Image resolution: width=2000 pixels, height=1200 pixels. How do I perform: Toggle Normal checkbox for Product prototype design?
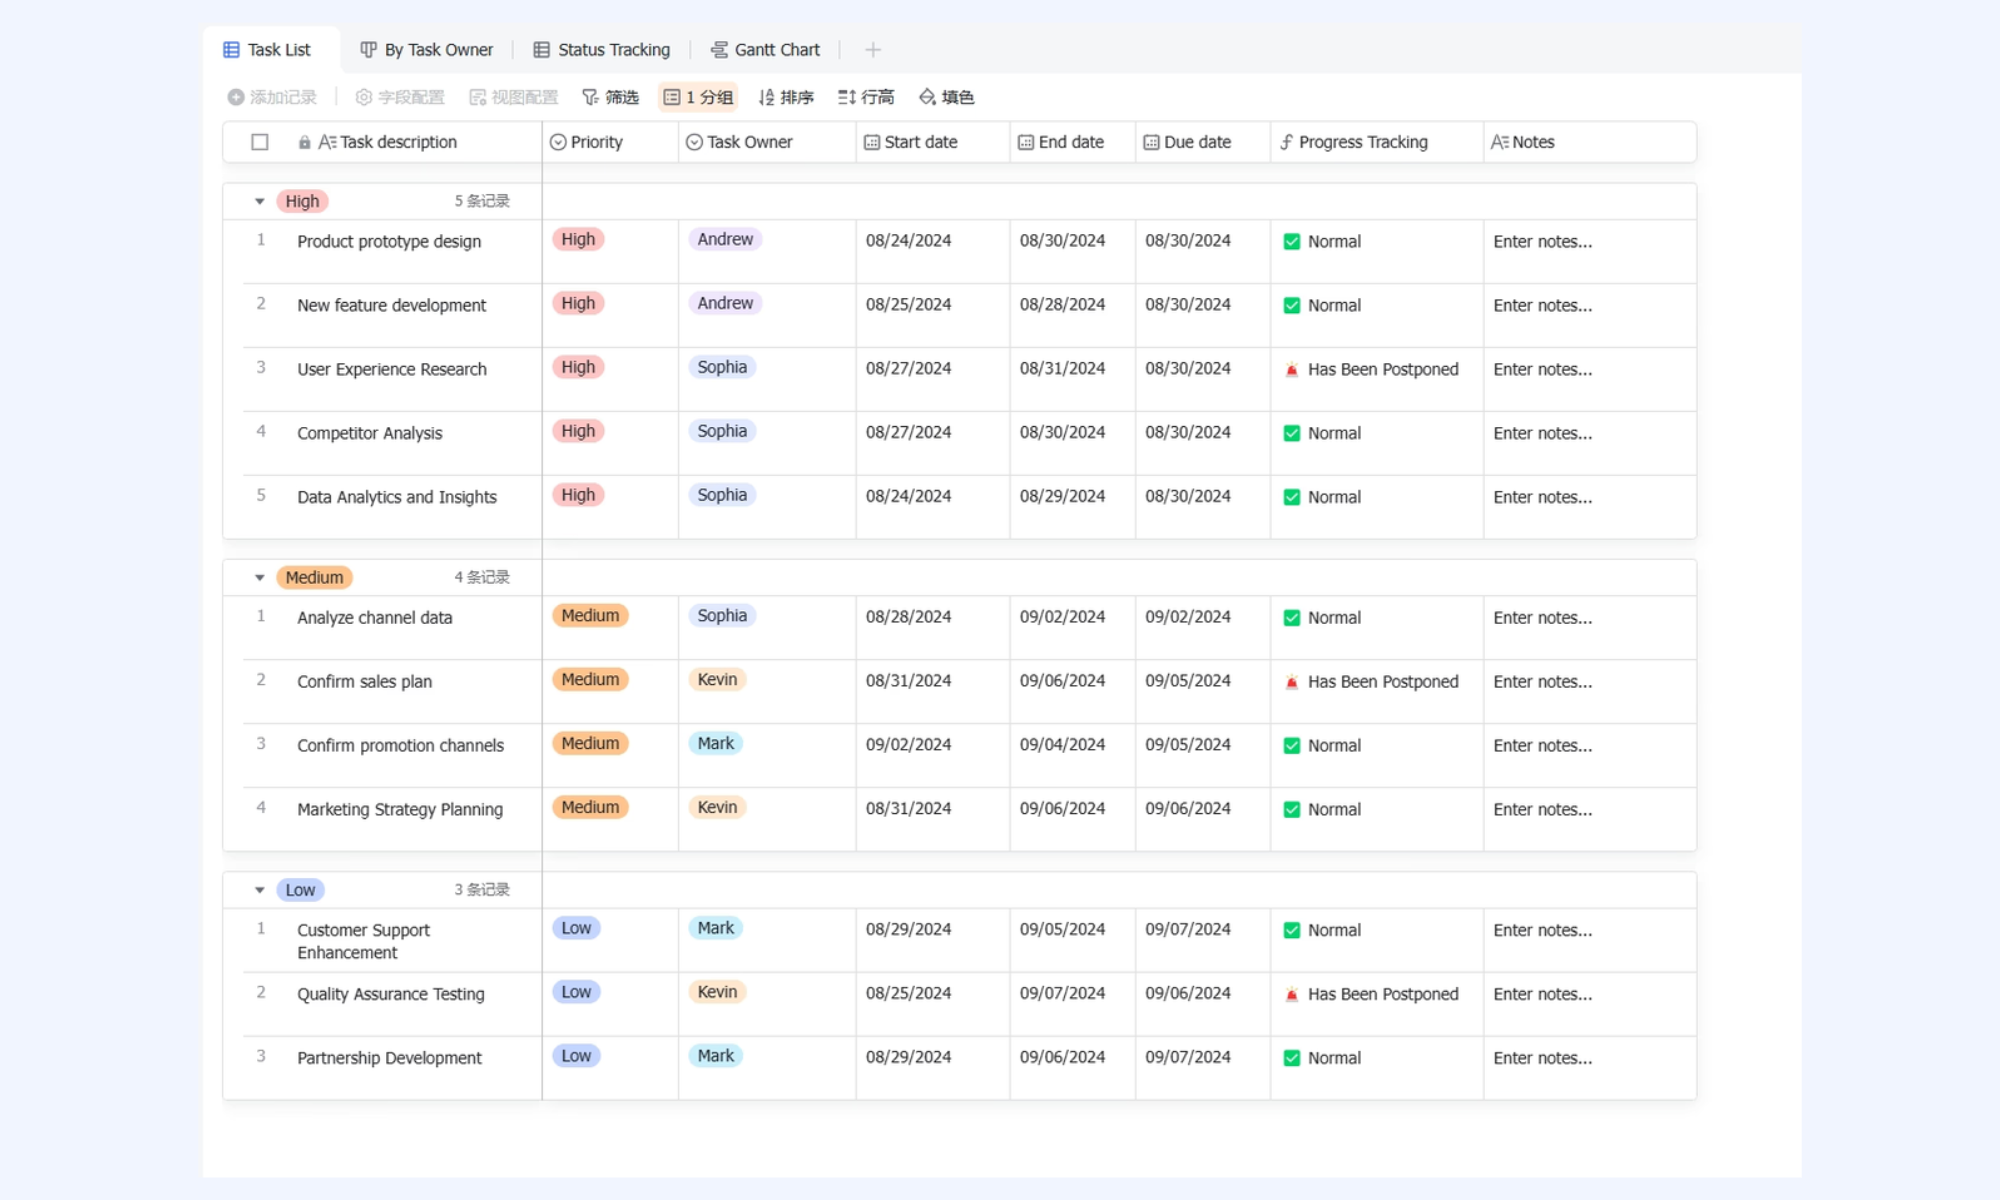(x=1292, y=242)
